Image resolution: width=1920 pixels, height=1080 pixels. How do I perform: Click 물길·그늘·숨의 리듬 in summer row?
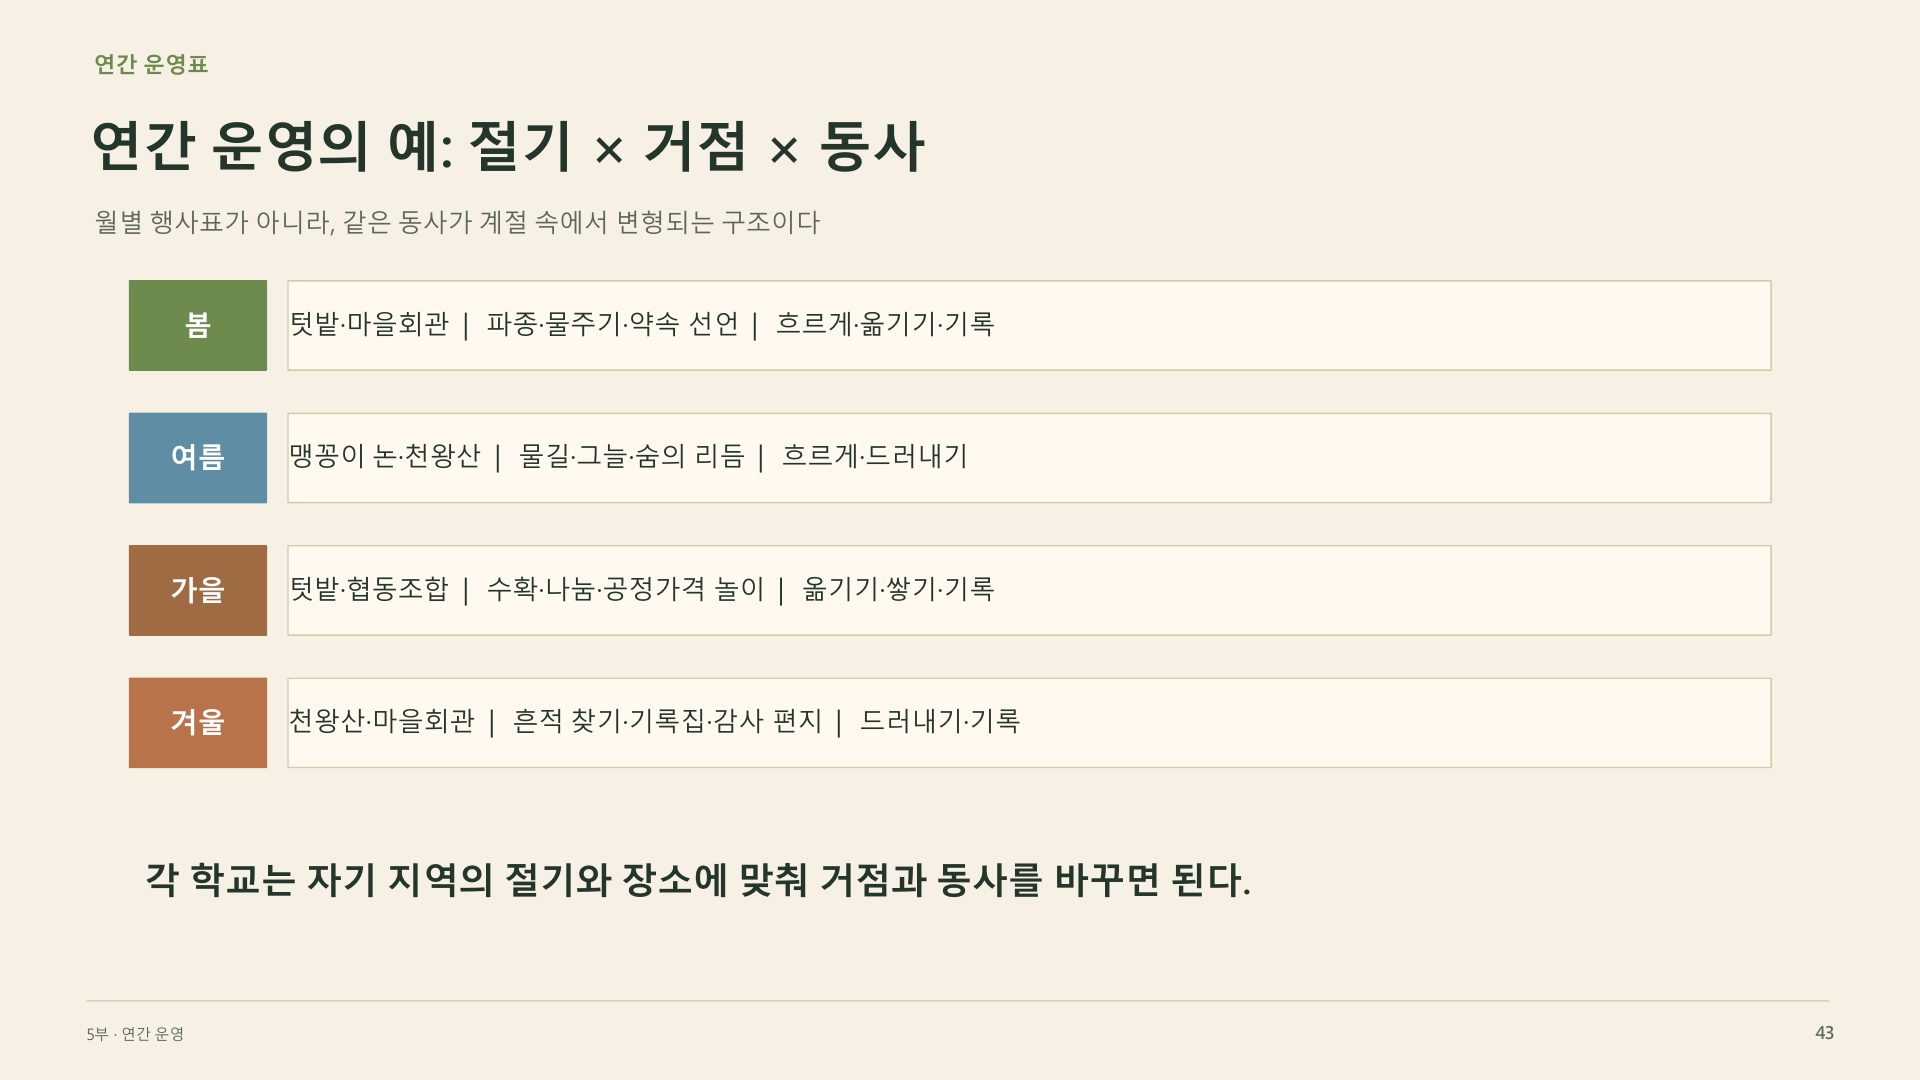632,457
